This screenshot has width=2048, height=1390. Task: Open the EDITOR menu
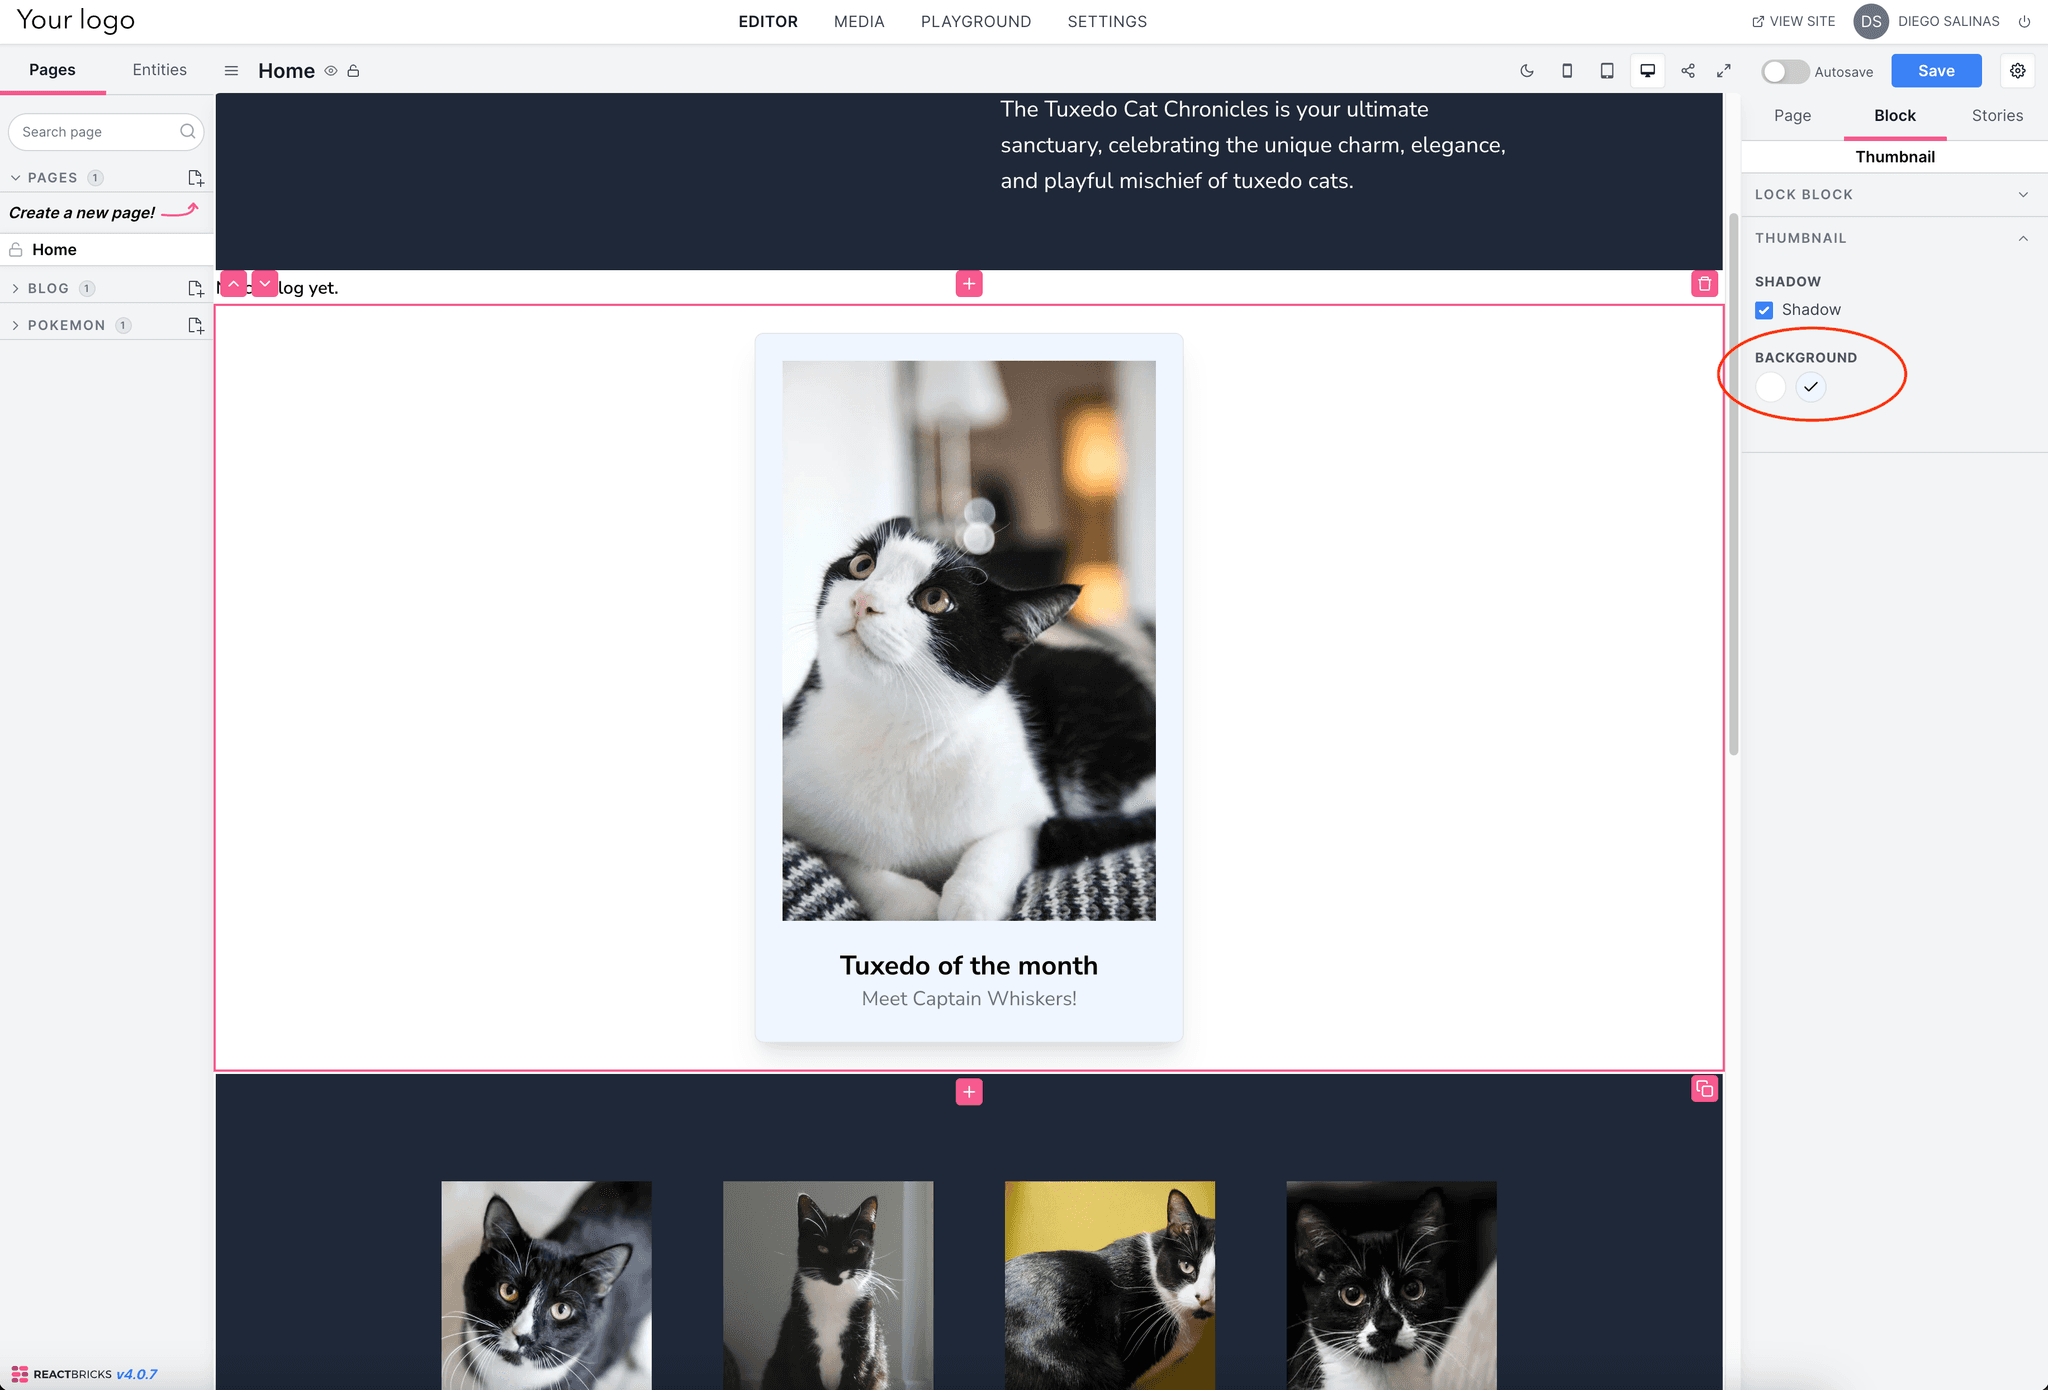point(768,21)
